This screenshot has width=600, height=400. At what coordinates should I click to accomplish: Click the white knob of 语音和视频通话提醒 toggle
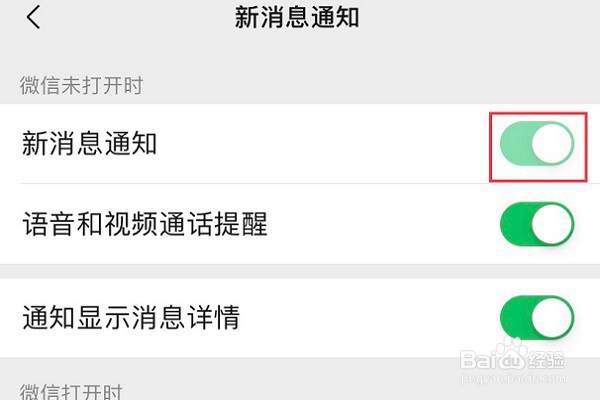click(553, 224)
